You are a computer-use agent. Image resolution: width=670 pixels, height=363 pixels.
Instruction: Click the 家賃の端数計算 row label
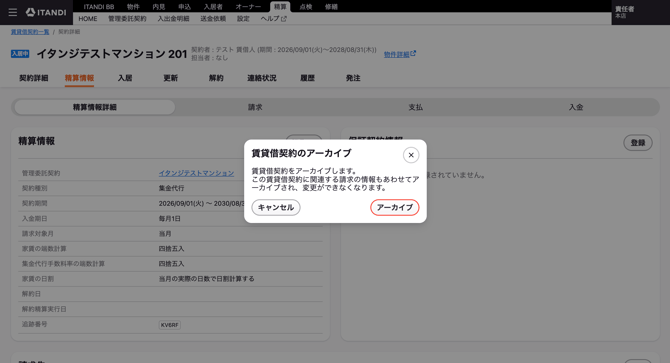[x=44, y=249]
